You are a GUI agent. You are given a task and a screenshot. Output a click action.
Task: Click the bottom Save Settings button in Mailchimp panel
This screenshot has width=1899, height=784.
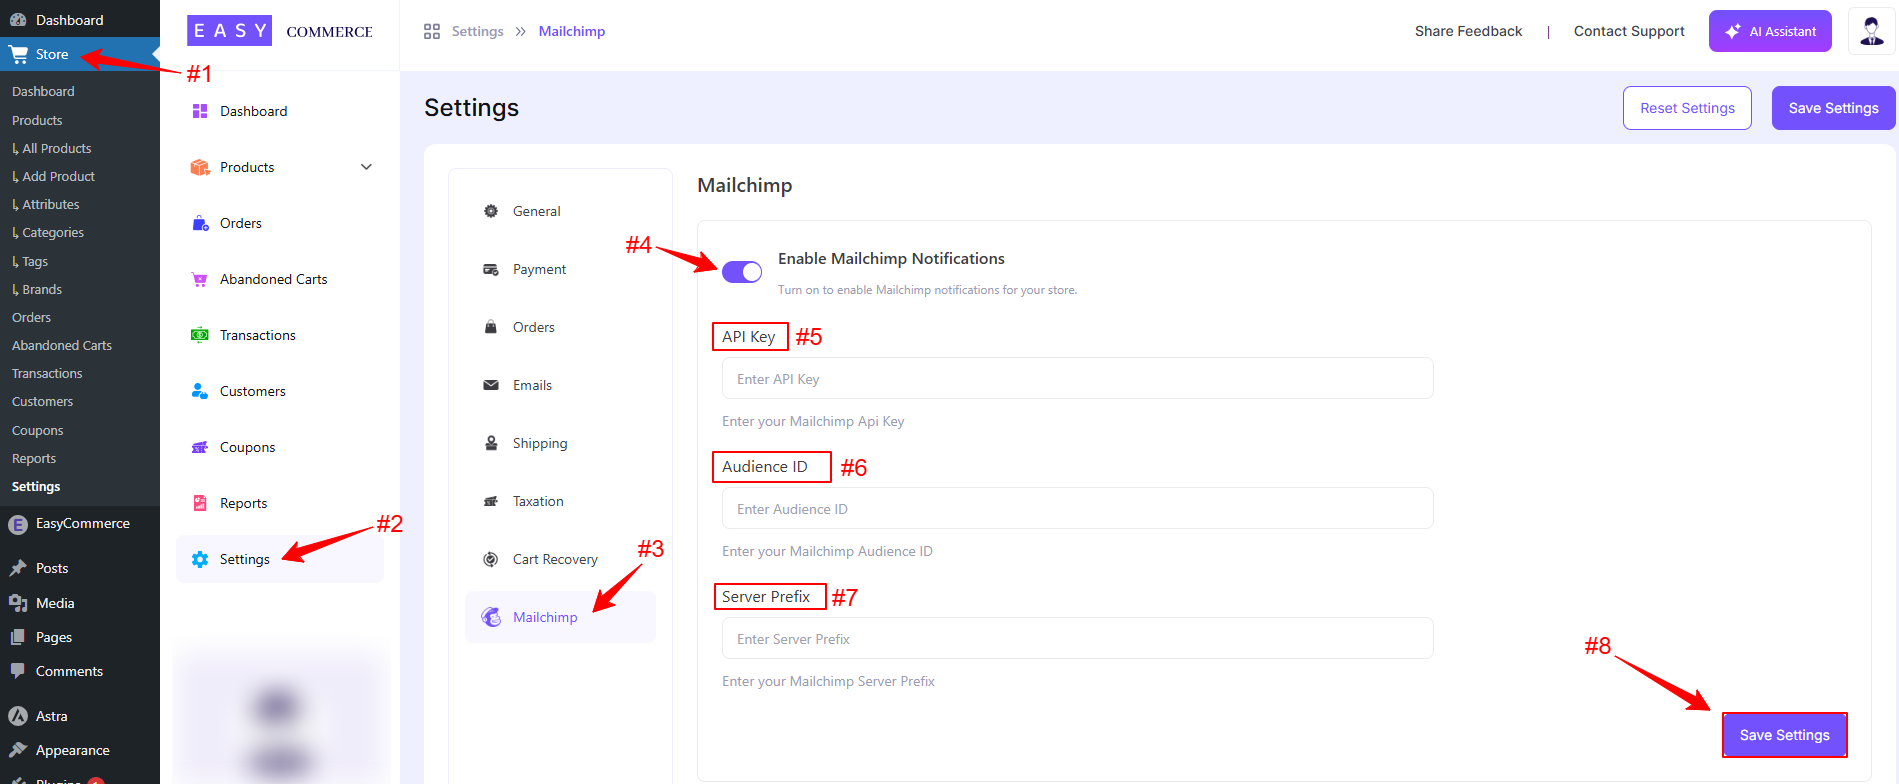[x=1784, y=735]
